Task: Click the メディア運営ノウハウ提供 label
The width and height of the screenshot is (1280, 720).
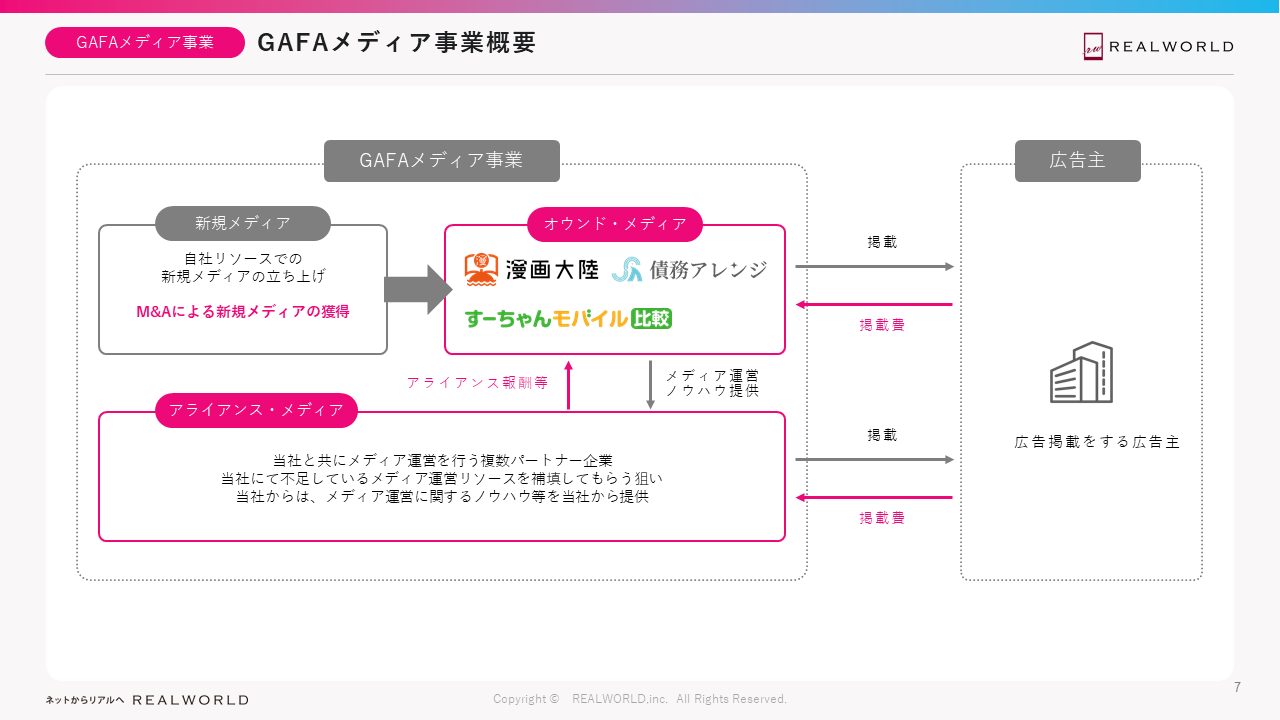Action: (x=713, y=383)
